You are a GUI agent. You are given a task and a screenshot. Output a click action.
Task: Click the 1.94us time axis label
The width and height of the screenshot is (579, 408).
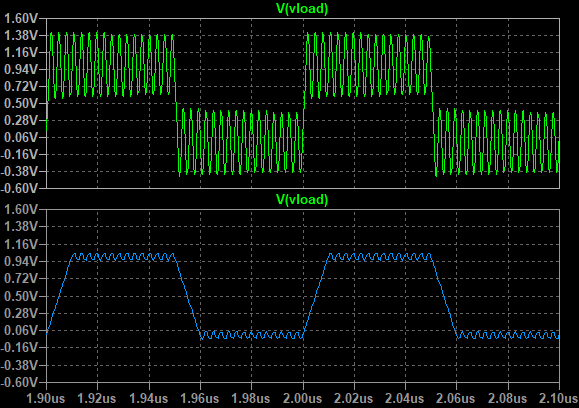click(149, 398)
